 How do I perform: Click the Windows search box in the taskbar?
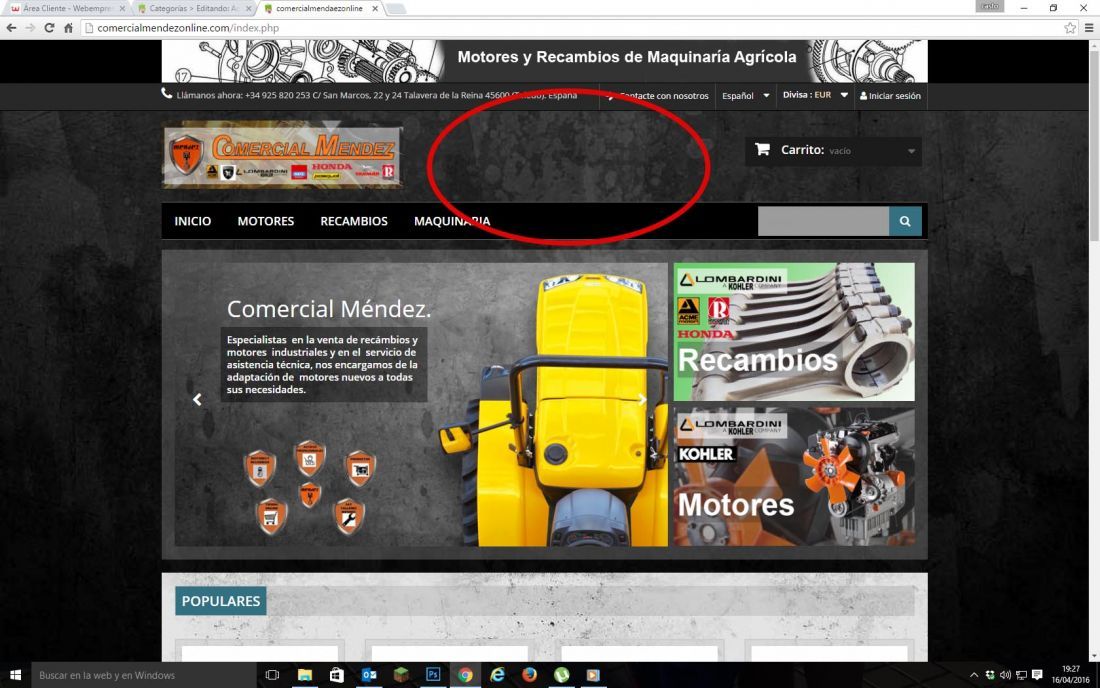[x=144, y=675]
